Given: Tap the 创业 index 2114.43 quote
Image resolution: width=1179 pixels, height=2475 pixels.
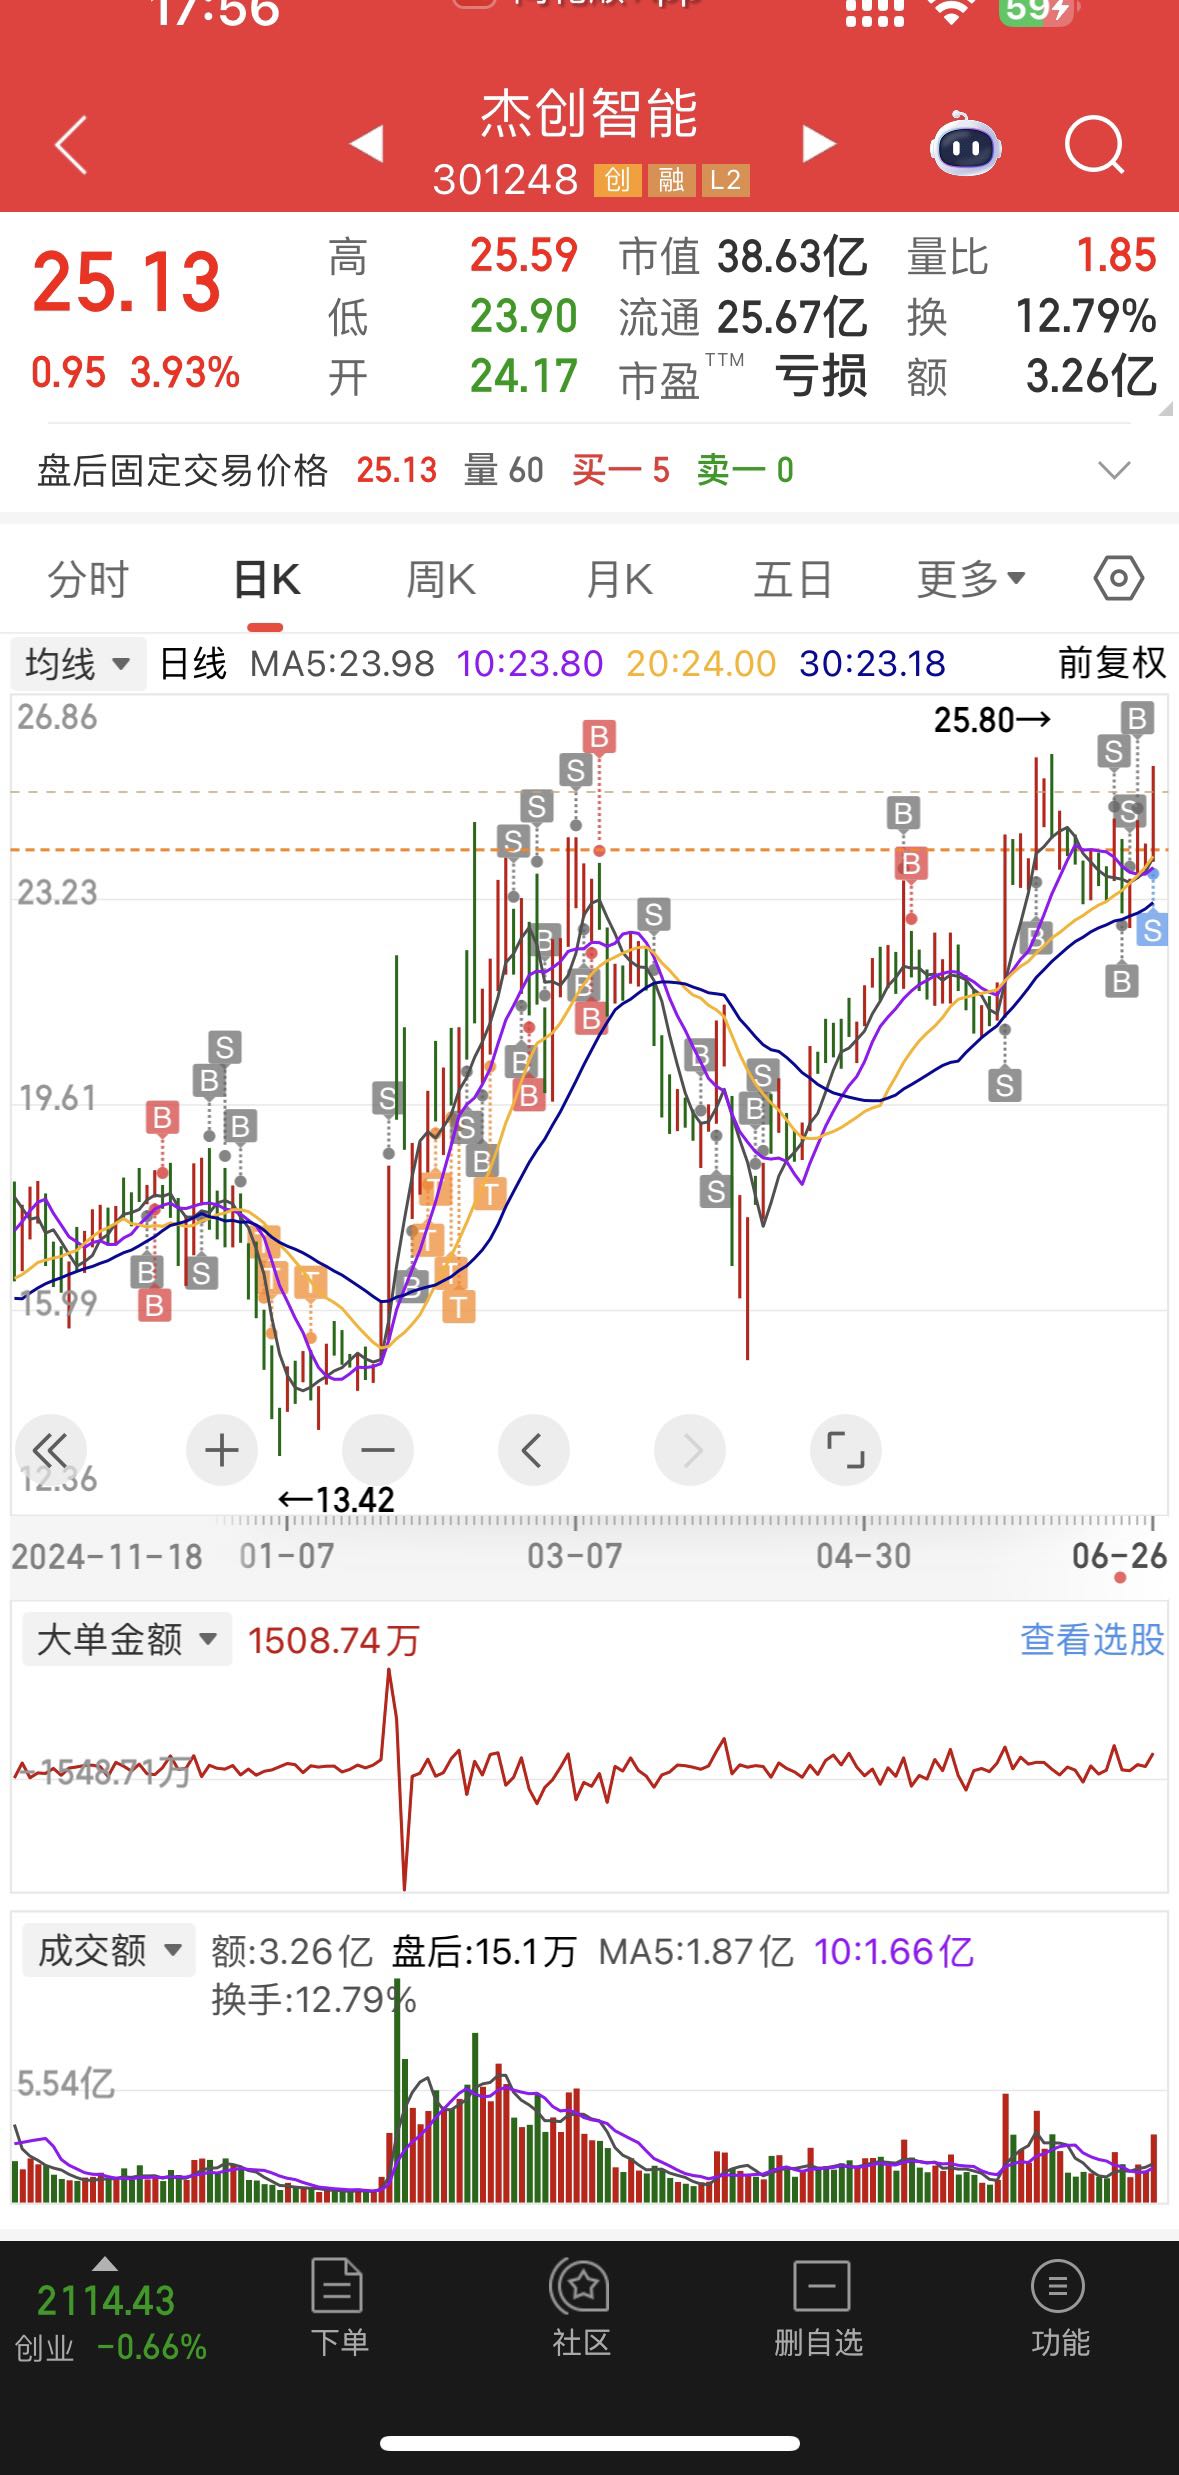Looking at the screenshot, I should [x=105, y=2301].
